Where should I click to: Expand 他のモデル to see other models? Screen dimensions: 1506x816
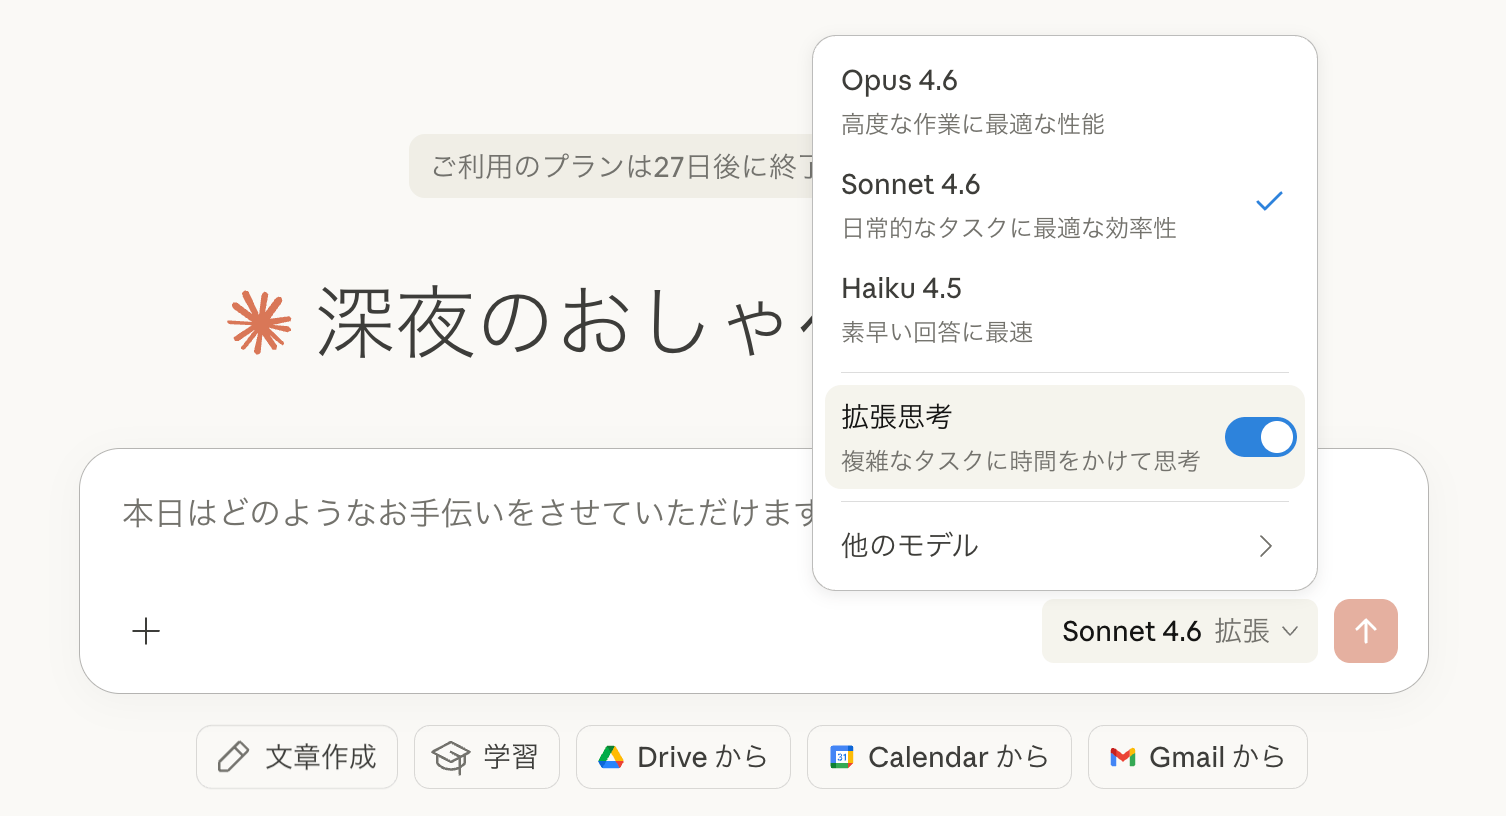tap(1064, 546)
